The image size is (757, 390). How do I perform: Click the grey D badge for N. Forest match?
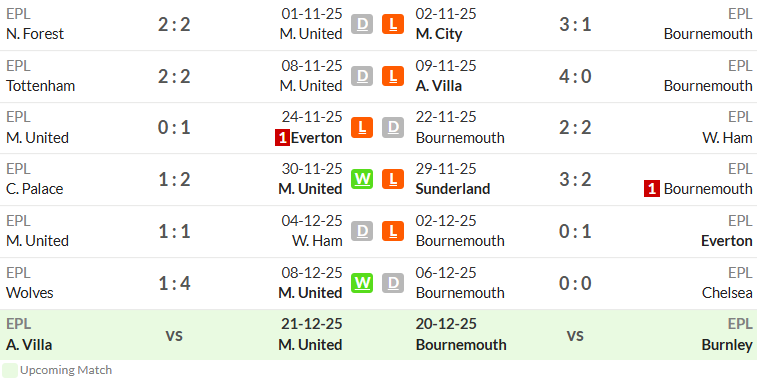(x=362, y=24)
